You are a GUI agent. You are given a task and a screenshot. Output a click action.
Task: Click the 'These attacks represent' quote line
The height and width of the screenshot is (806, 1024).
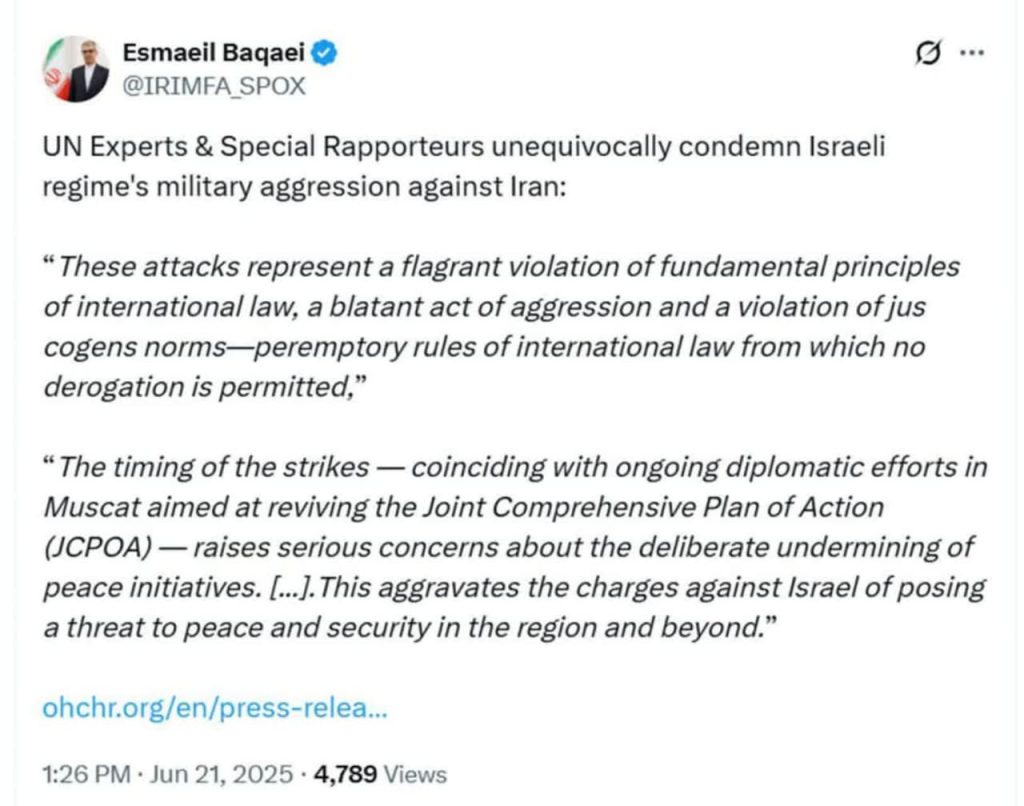click(x=502, y=266)
